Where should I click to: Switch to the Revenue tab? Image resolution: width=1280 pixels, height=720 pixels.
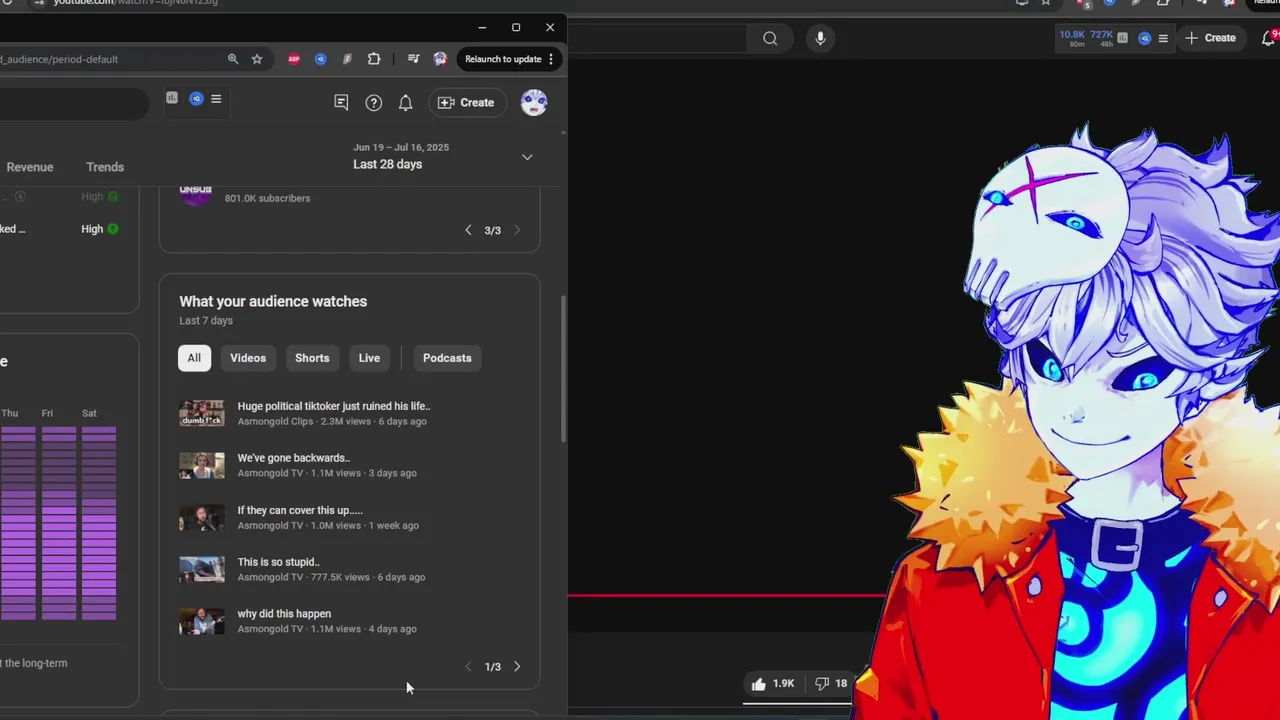coord(30,167)
